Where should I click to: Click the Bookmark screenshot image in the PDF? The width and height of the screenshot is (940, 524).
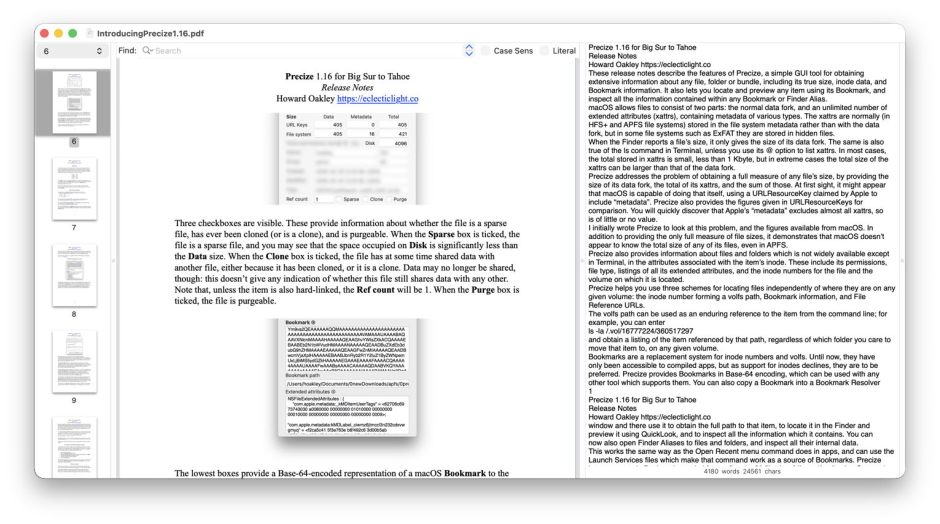tap(347, 377)
